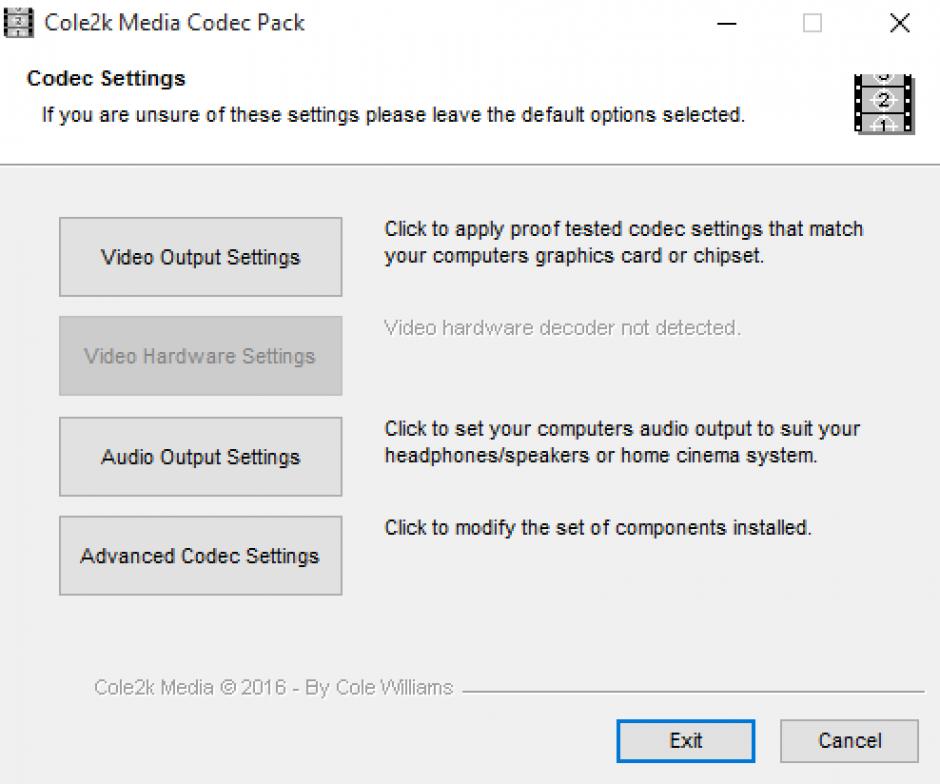Click 'Video hardware decoder not detected.' text
This screenshot has width=940, height=784.
click(x=562, y=328)
